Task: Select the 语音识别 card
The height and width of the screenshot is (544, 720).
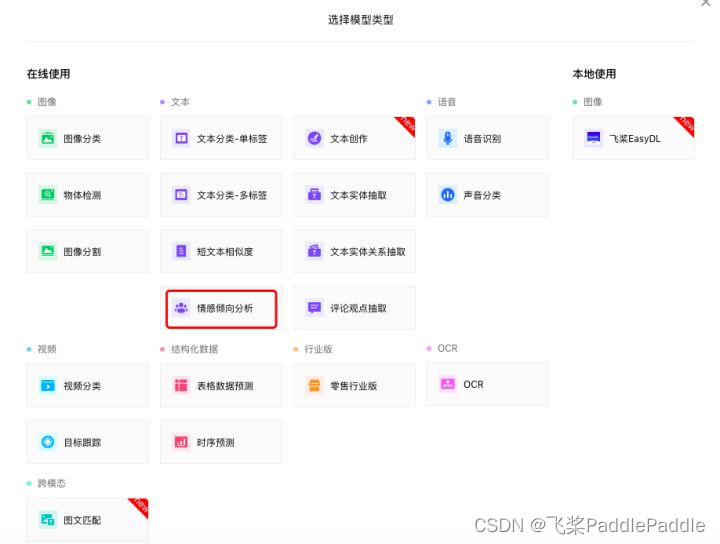Action: click(488, 138)
